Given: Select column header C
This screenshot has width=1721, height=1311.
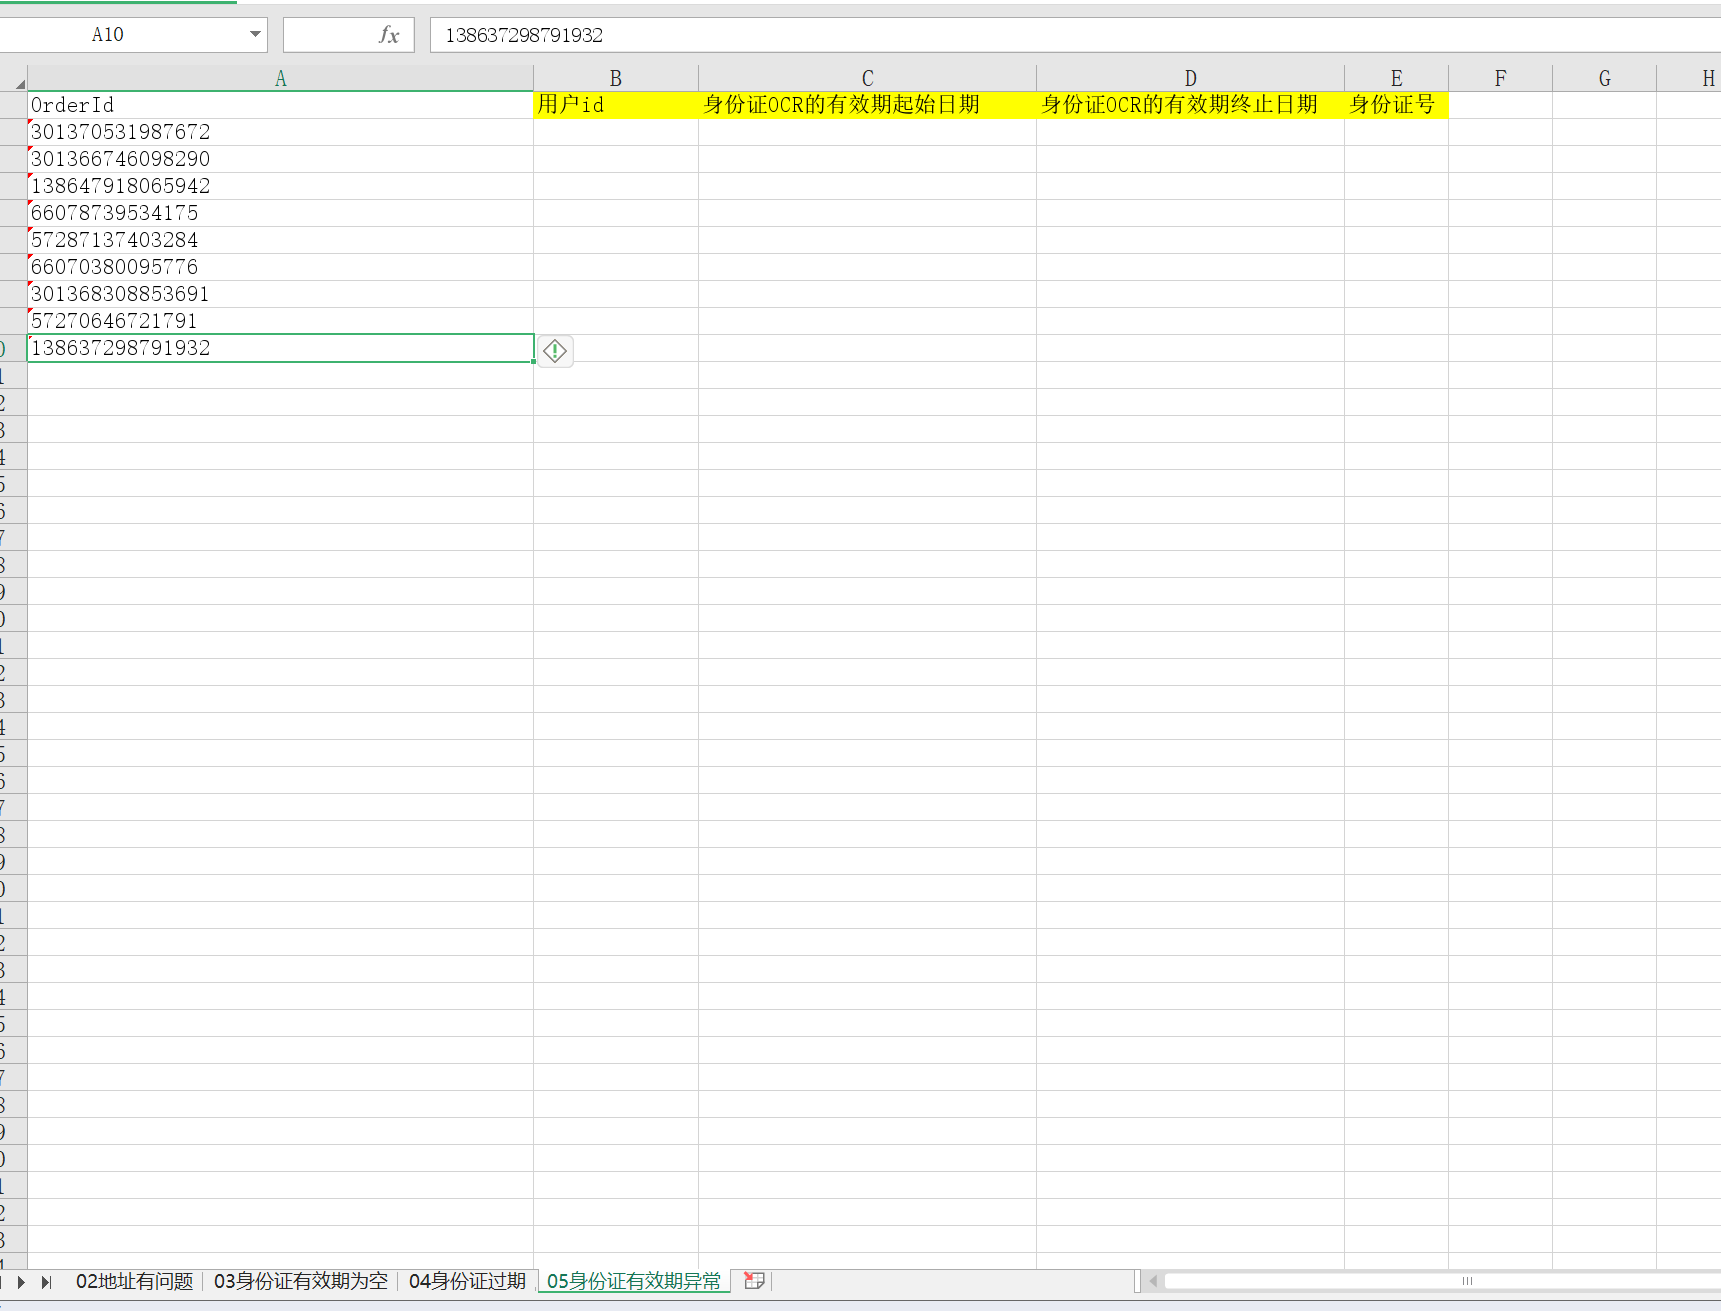Looking at the screenshot, I should [x=866, y=77].
